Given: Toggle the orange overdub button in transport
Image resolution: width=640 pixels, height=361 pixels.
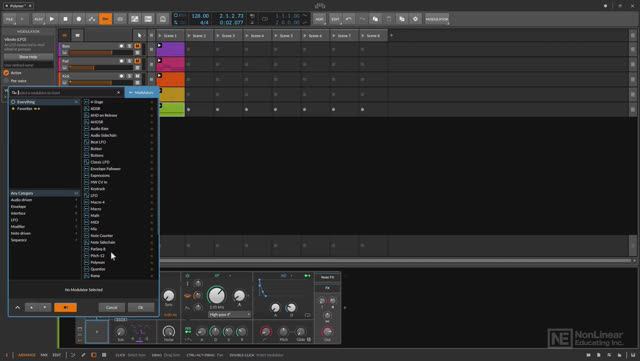Looking at the screenshot, I should tap(105, 19).
